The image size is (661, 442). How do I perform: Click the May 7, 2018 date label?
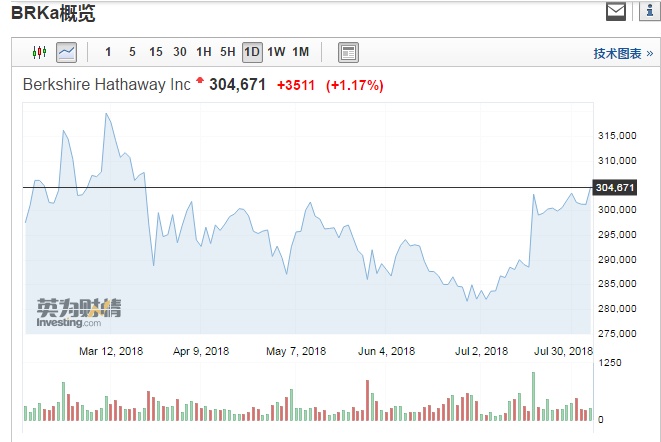(x=296, y=351)
